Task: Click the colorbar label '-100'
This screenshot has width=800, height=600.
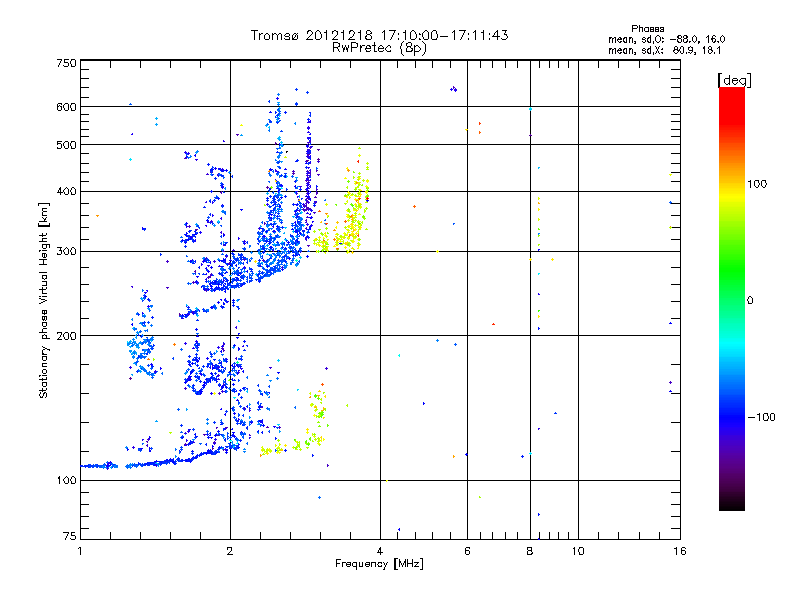Action: [762, 417]
